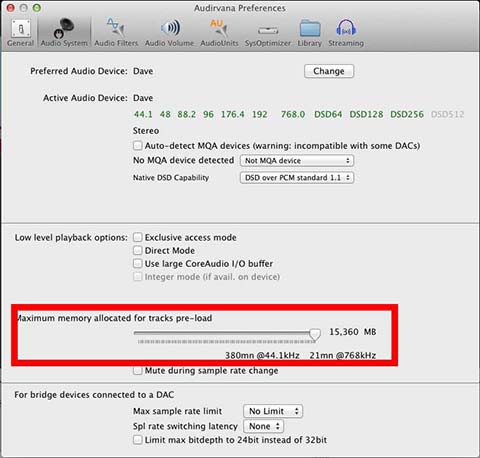Open Streaming headphones preferences
The image size is (480, 458).
click(346, 33)
